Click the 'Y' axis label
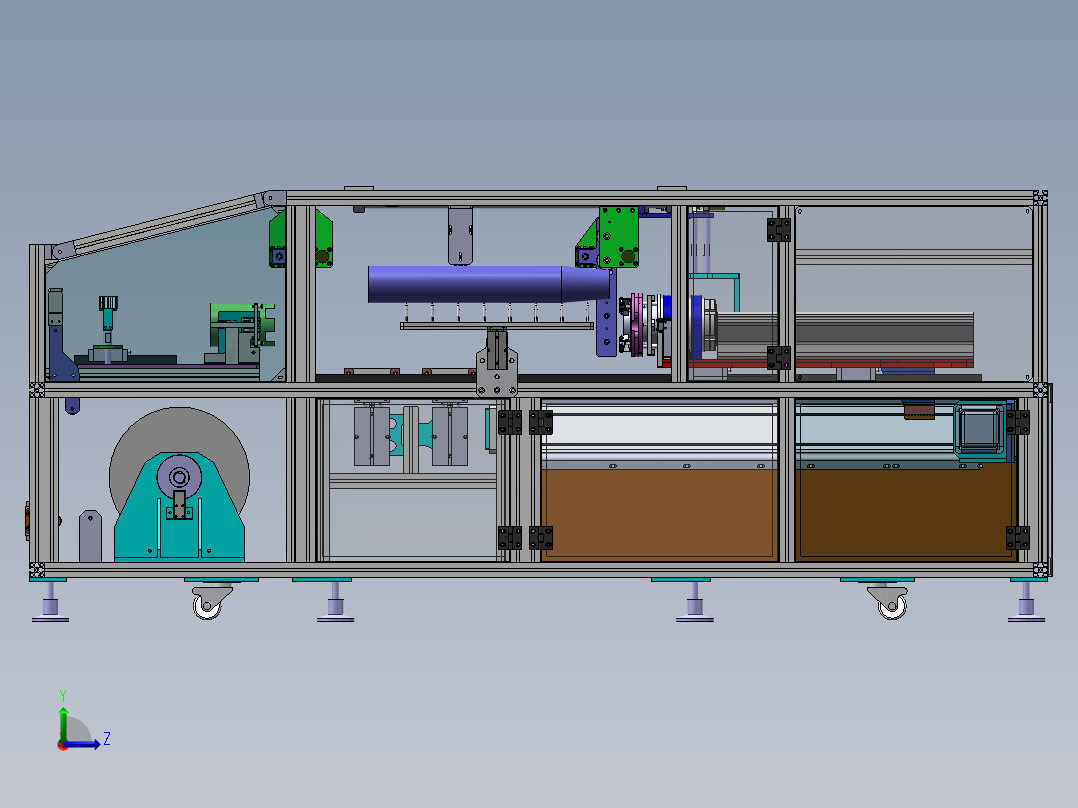 [x=63, y=695]
